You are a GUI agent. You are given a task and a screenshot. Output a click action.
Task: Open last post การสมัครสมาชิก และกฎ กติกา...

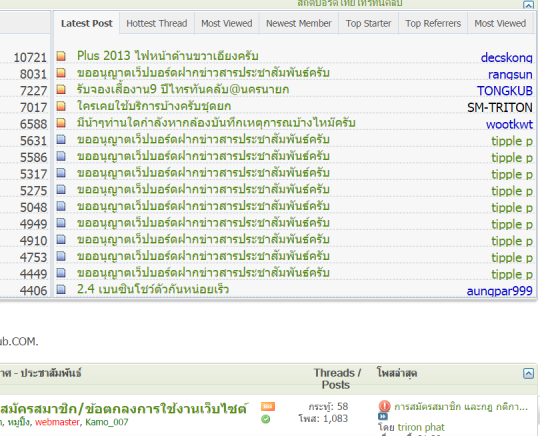tap(461, 407)
